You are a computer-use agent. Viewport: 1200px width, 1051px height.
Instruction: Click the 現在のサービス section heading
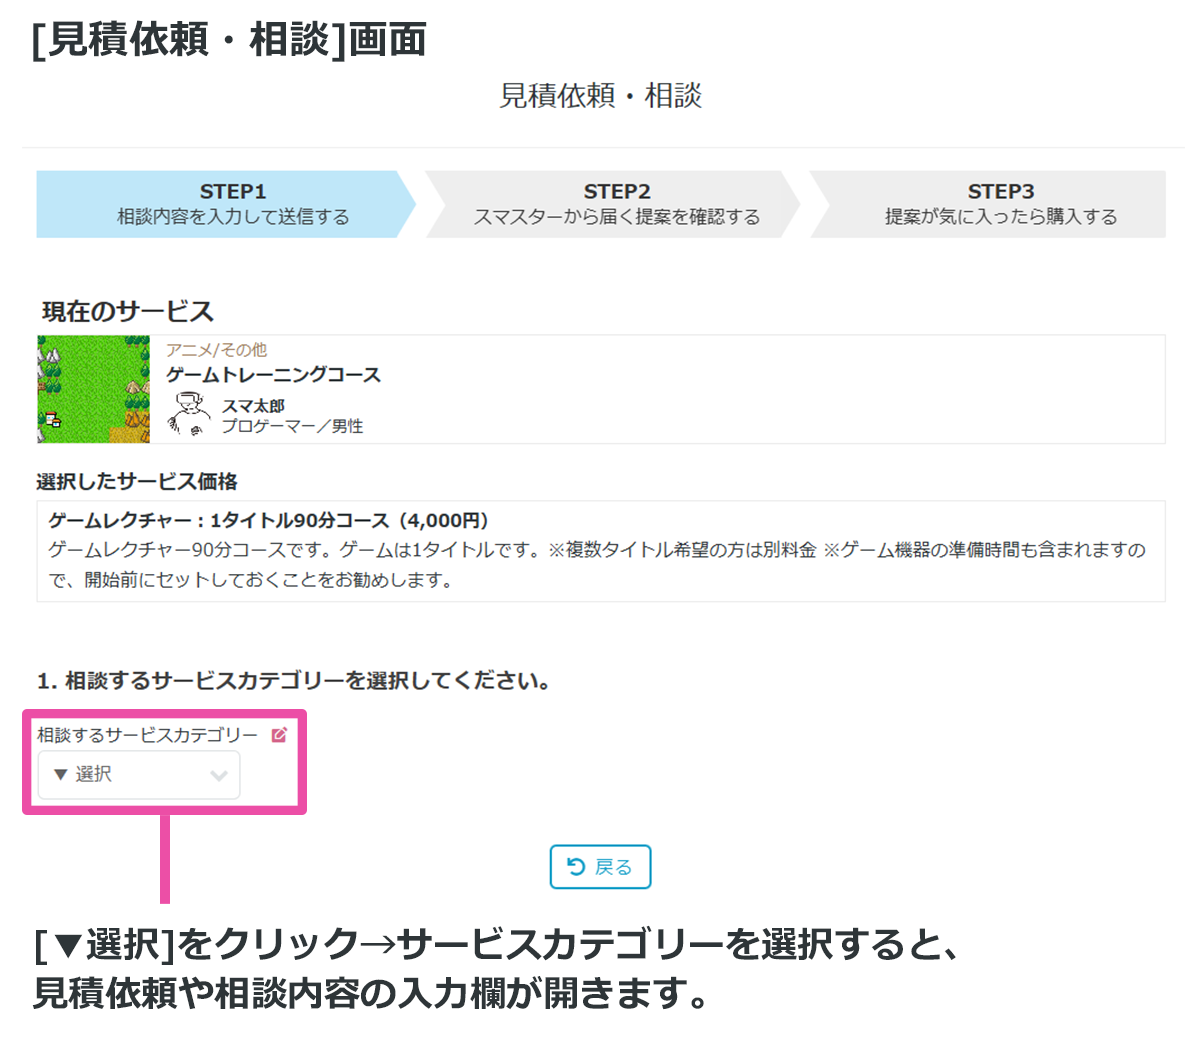click(128, 311)
